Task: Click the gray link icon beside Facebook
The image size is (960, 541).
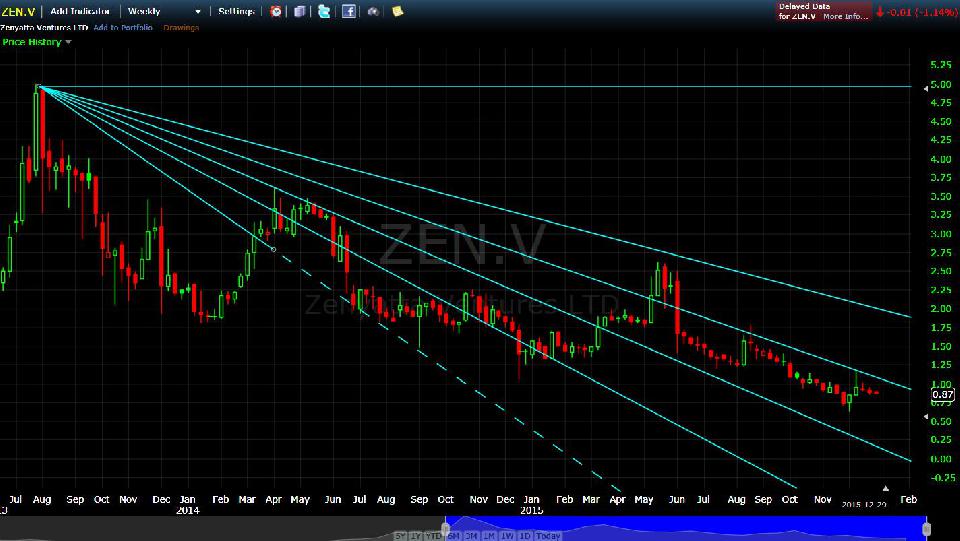Action: (373, 11)
